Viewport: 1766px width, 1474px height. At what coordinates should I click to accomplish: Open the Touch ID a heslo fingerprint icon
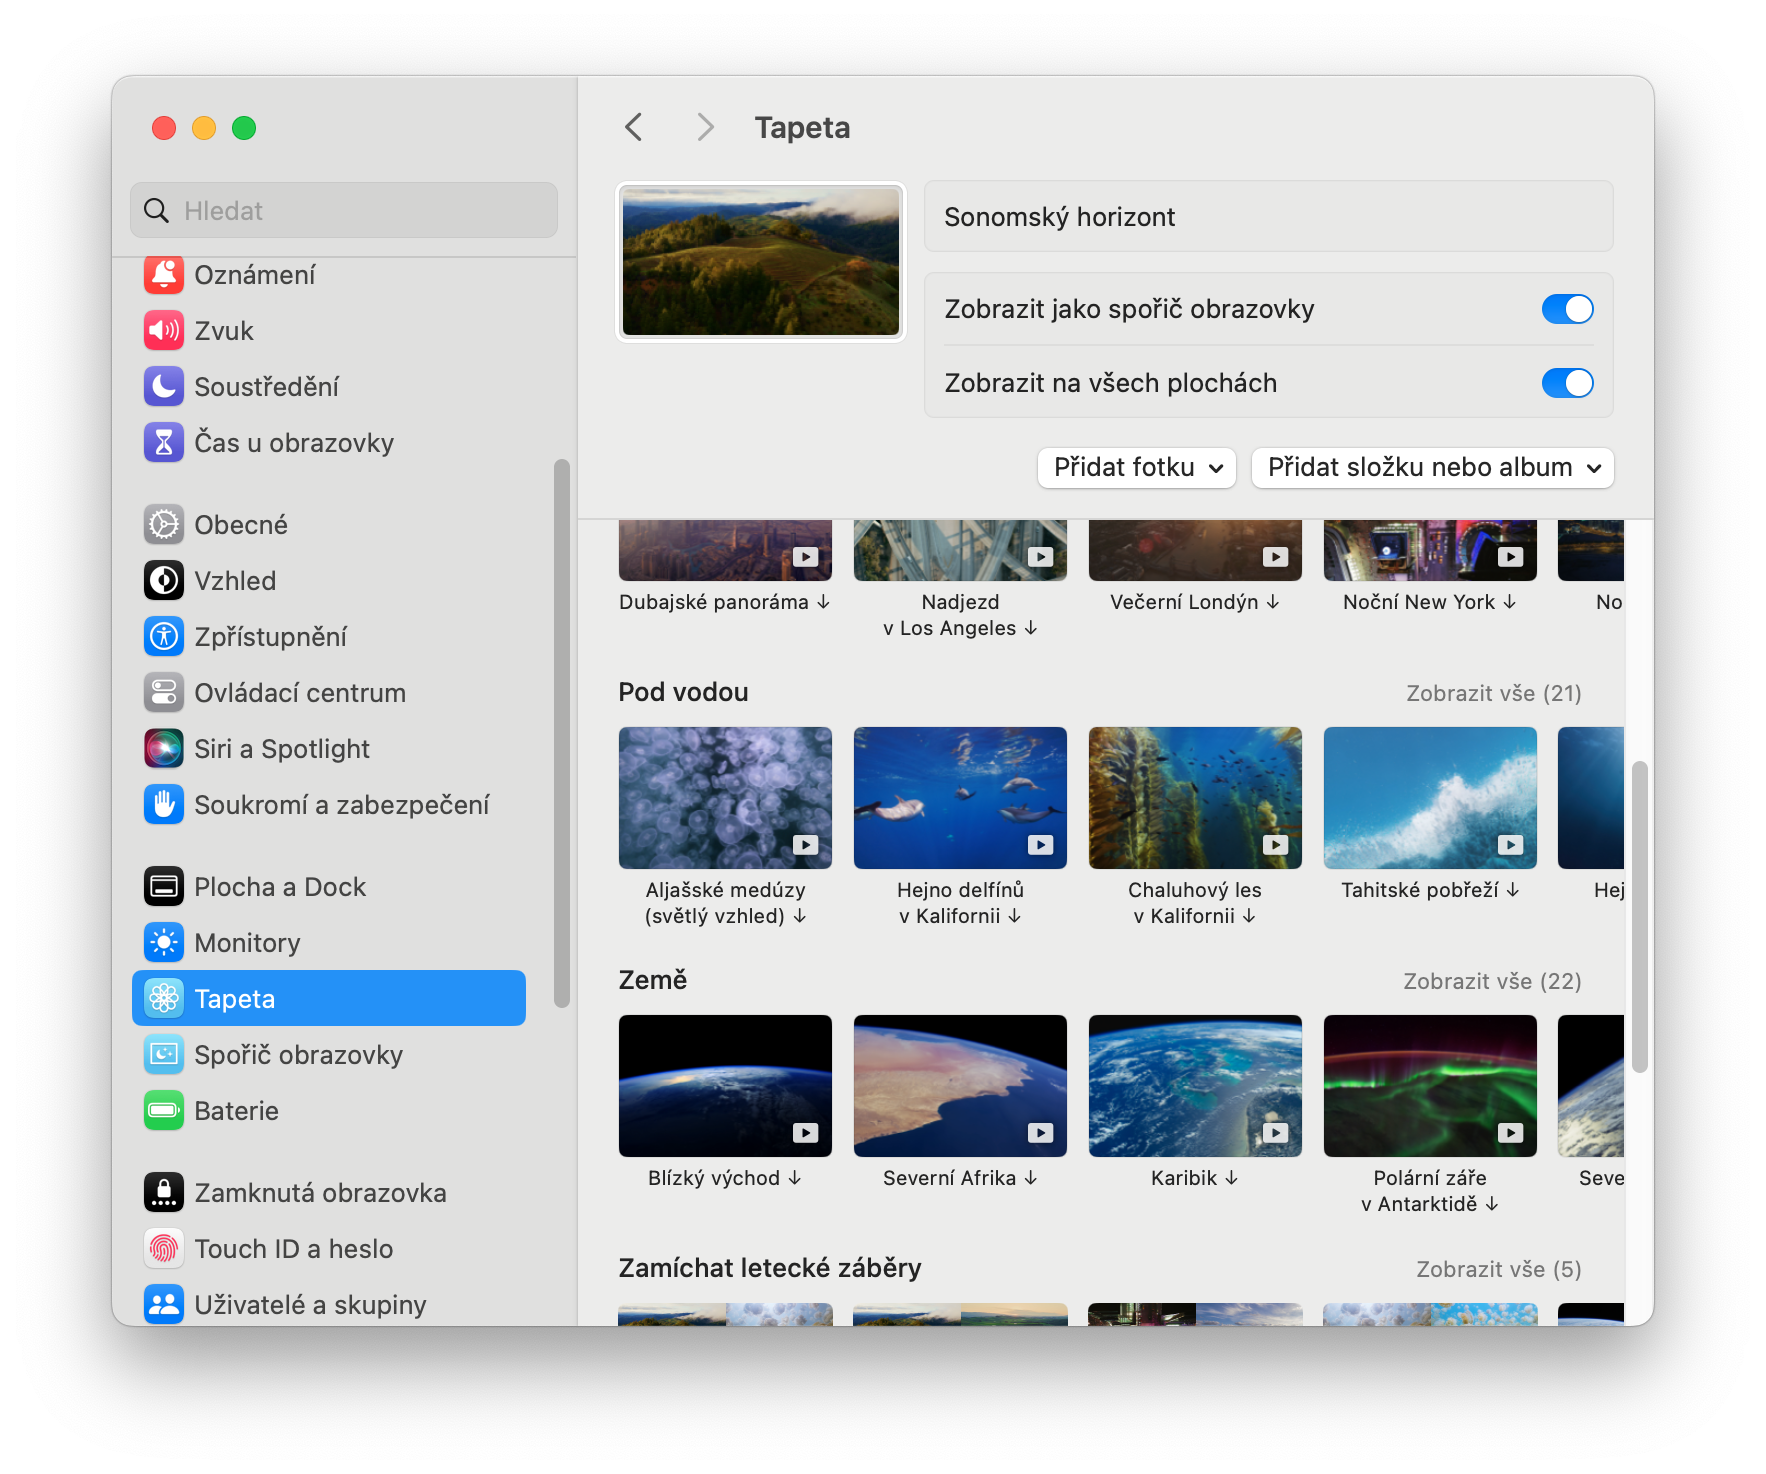point(164,1249)
